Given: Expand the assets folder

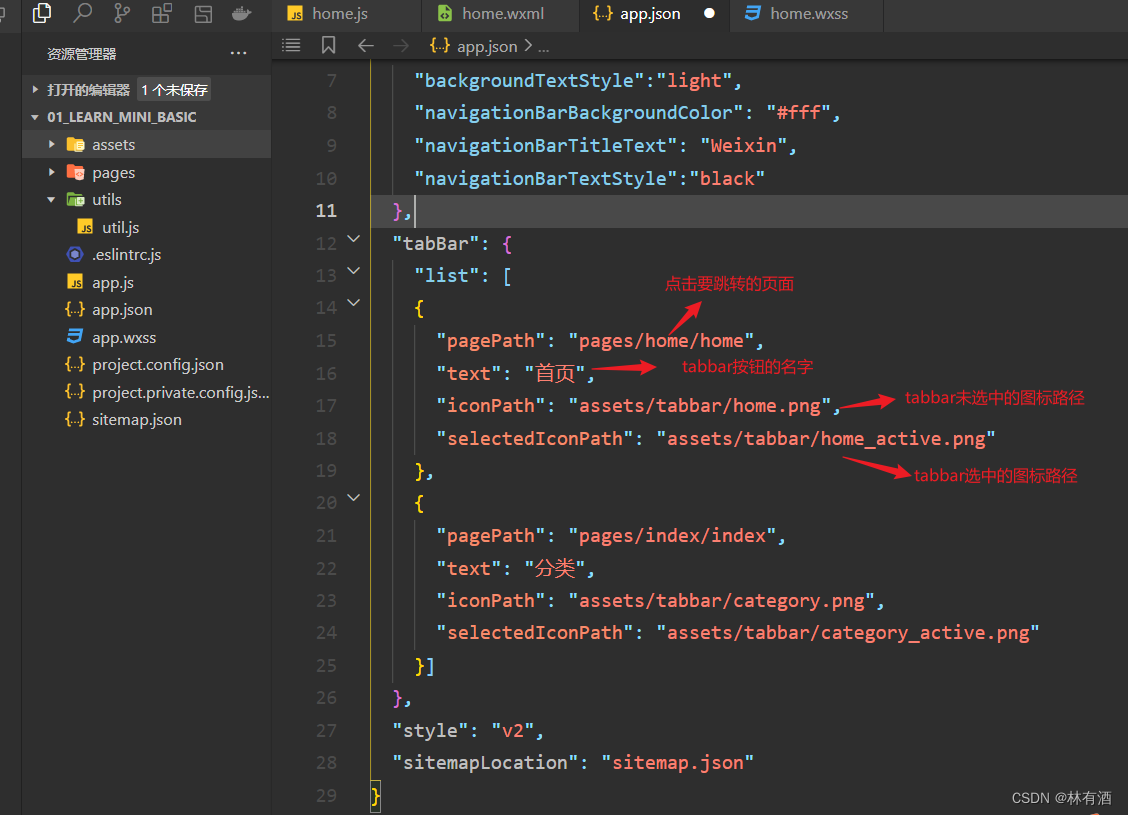Looking at the screenshot, I should (51, 144).
